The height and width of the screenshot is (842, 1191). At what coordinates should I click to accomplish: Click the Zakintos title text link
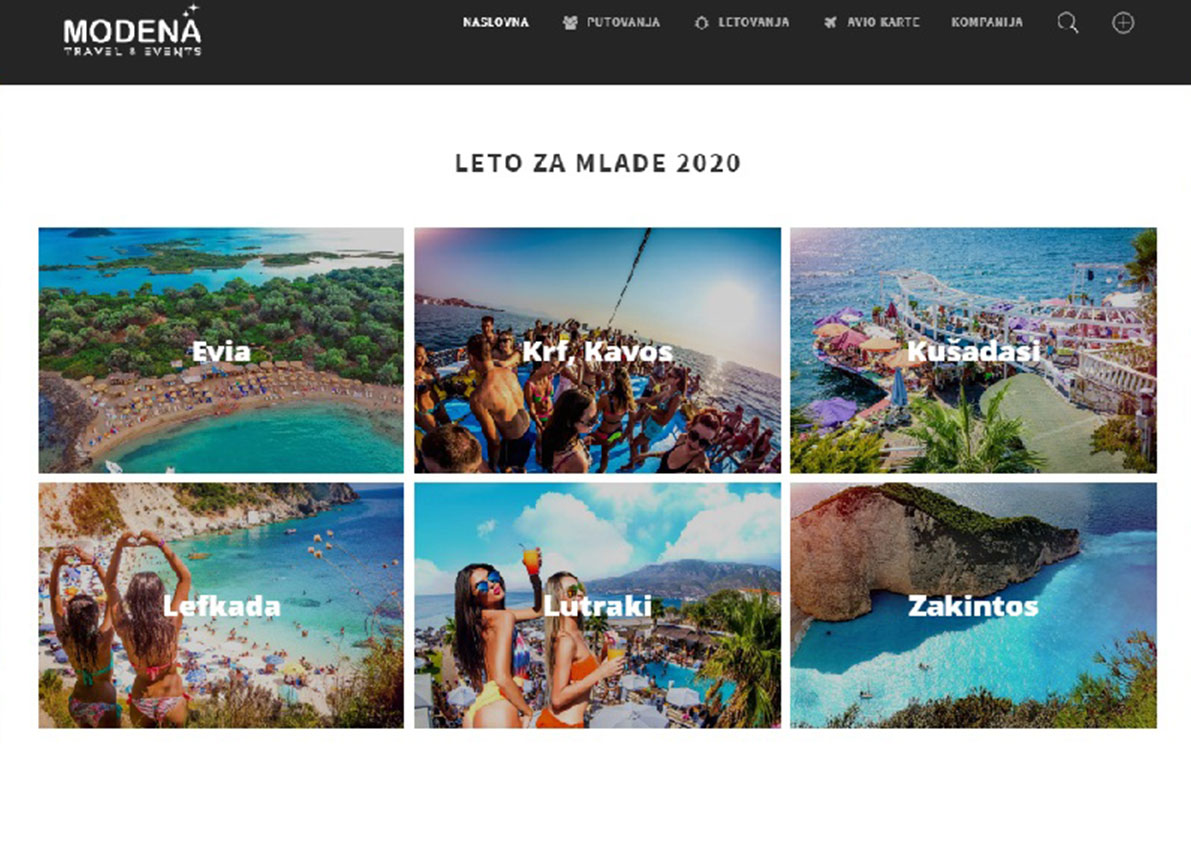973,606
